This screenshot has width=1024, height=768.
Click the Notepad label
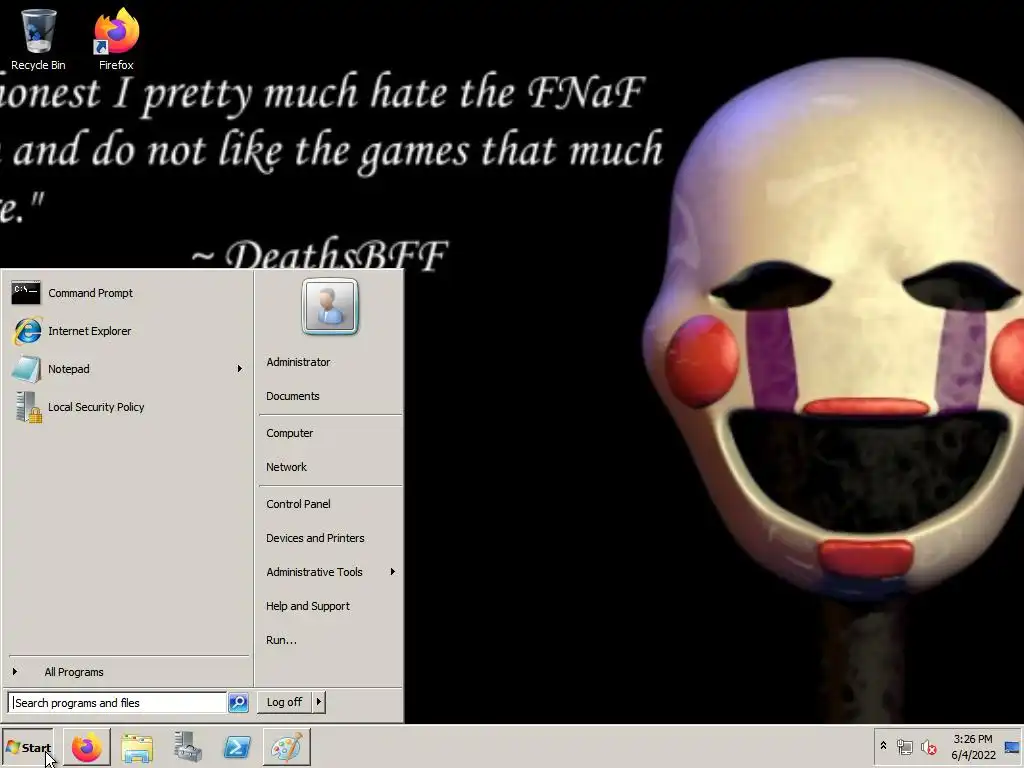pyautogui.click(x=69, y=369)
